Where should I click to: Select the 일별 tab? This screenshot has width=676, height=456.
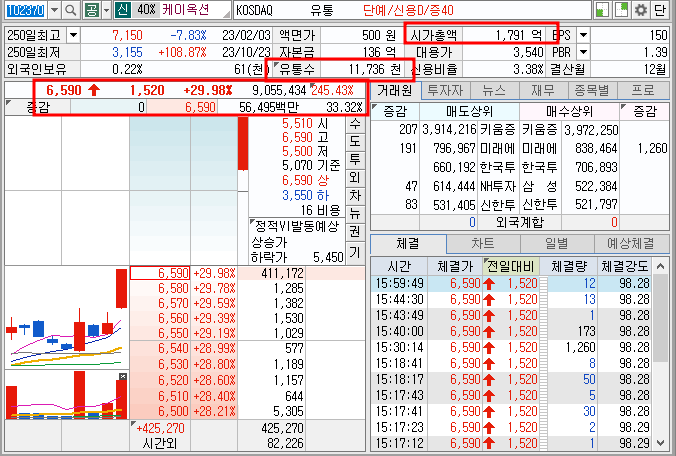[557, 244]
